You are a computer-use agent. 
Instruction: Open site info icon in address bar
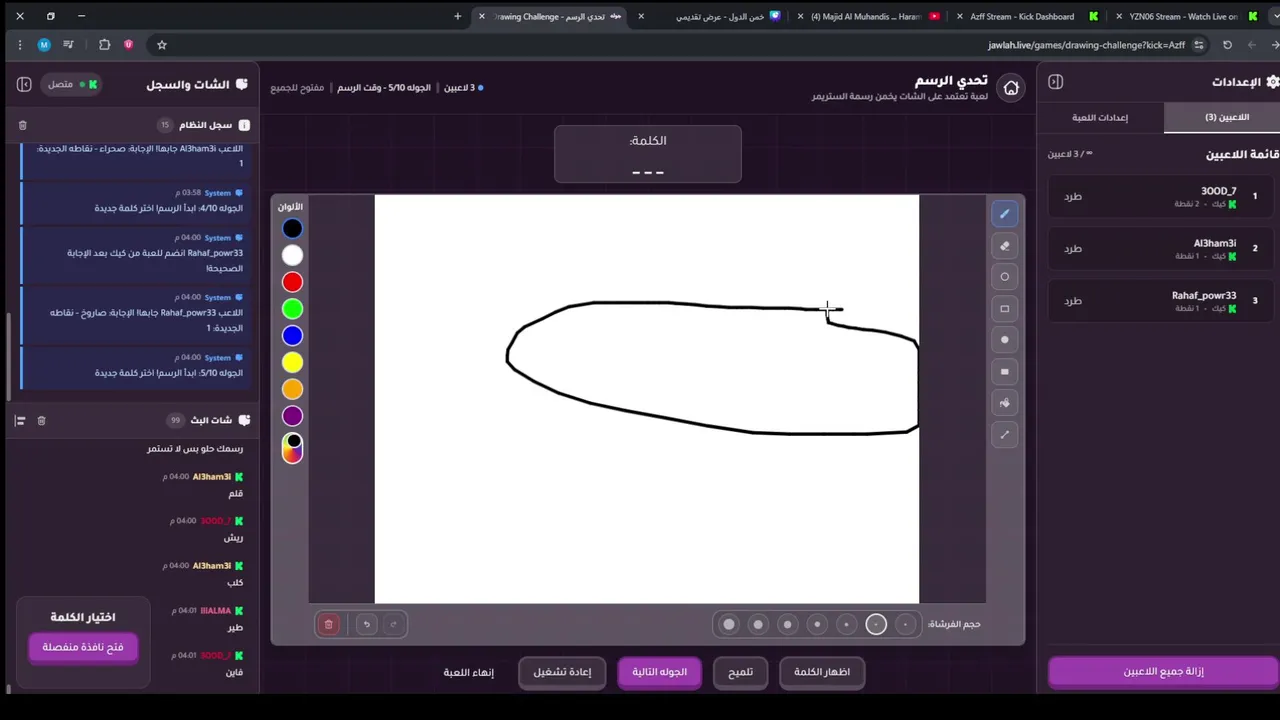[x=1199, y=44]
